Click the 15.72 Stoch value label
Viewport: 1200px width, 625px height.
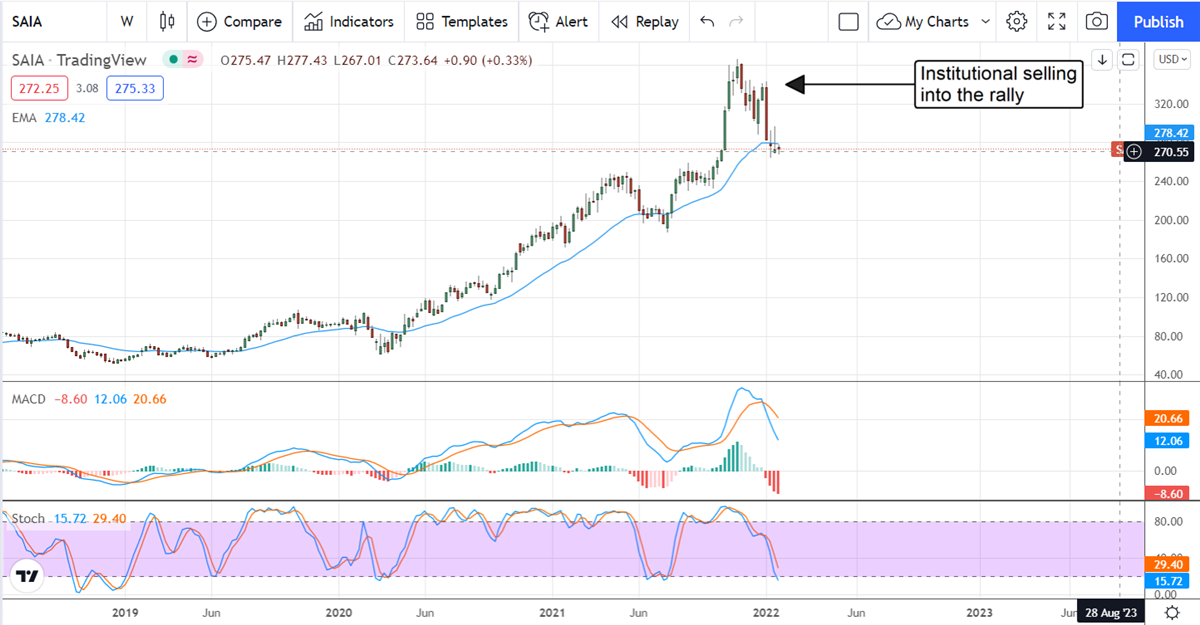tap(1169, 581)
